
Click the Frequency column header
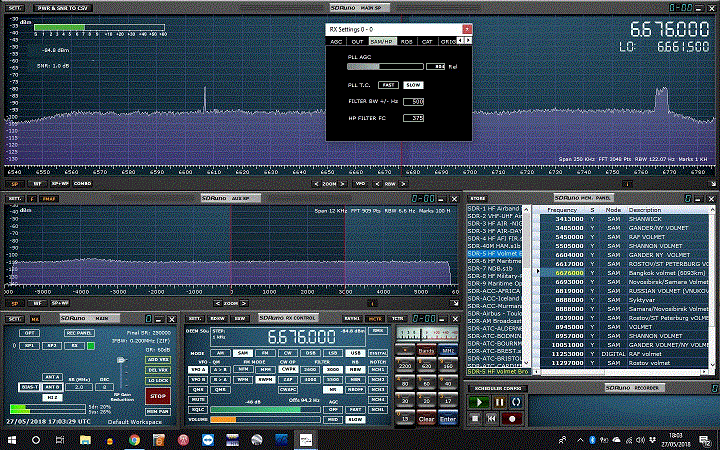(562, 210)
